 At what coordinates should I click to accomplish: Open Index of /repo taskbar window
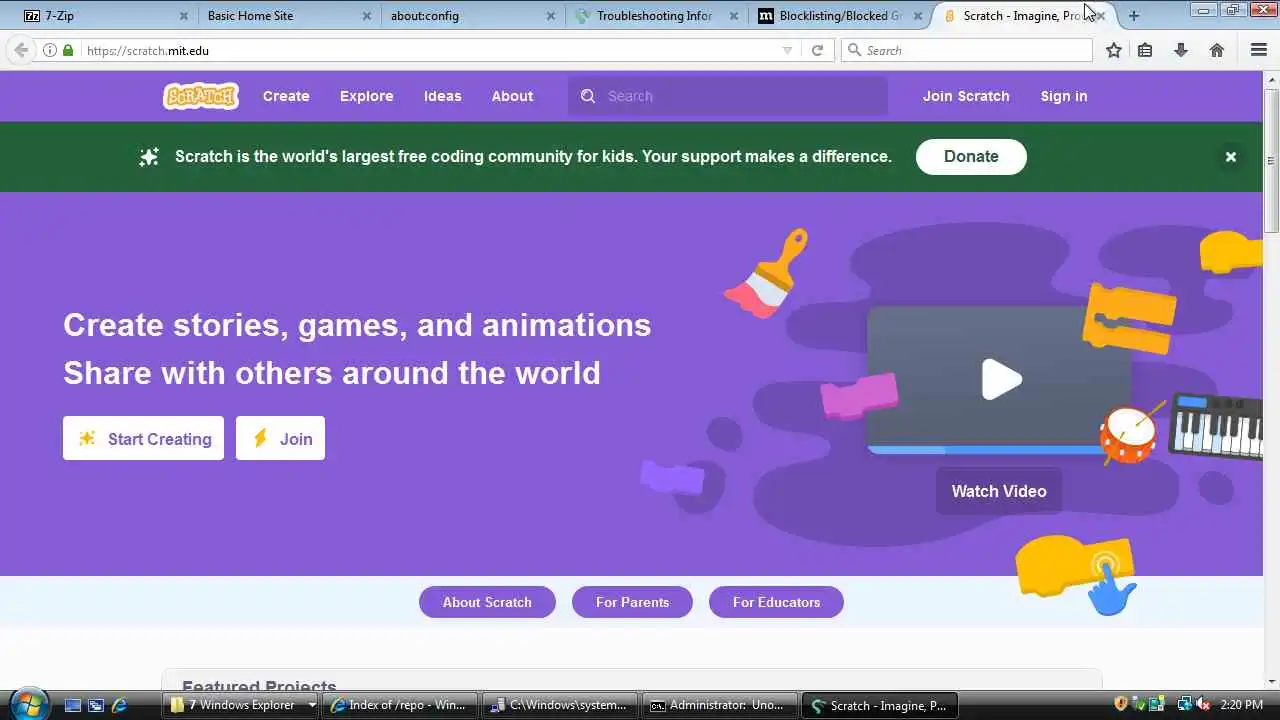coord(400,705)
